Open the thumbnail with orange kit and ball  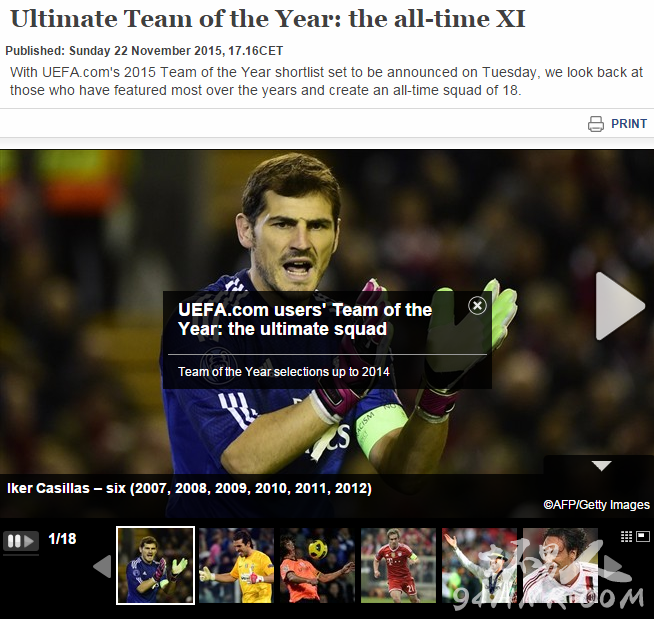[x=317, y=565]
